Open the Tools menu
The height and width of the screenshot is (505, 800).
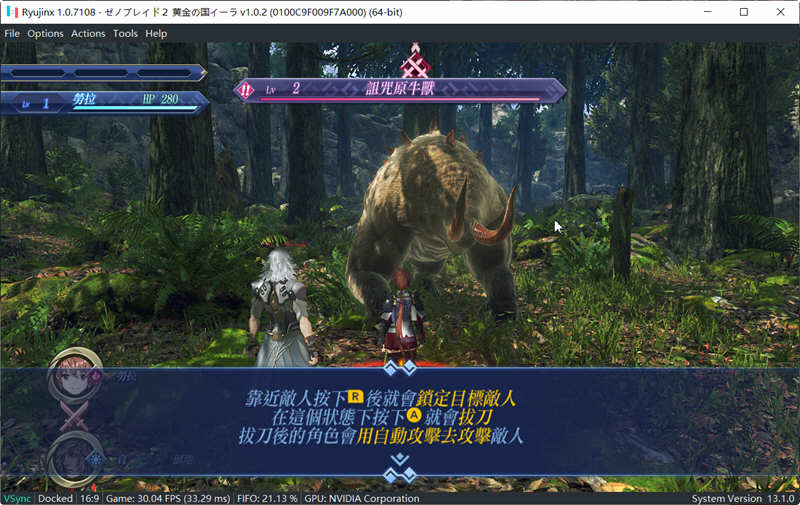click(x=126, y=34)
